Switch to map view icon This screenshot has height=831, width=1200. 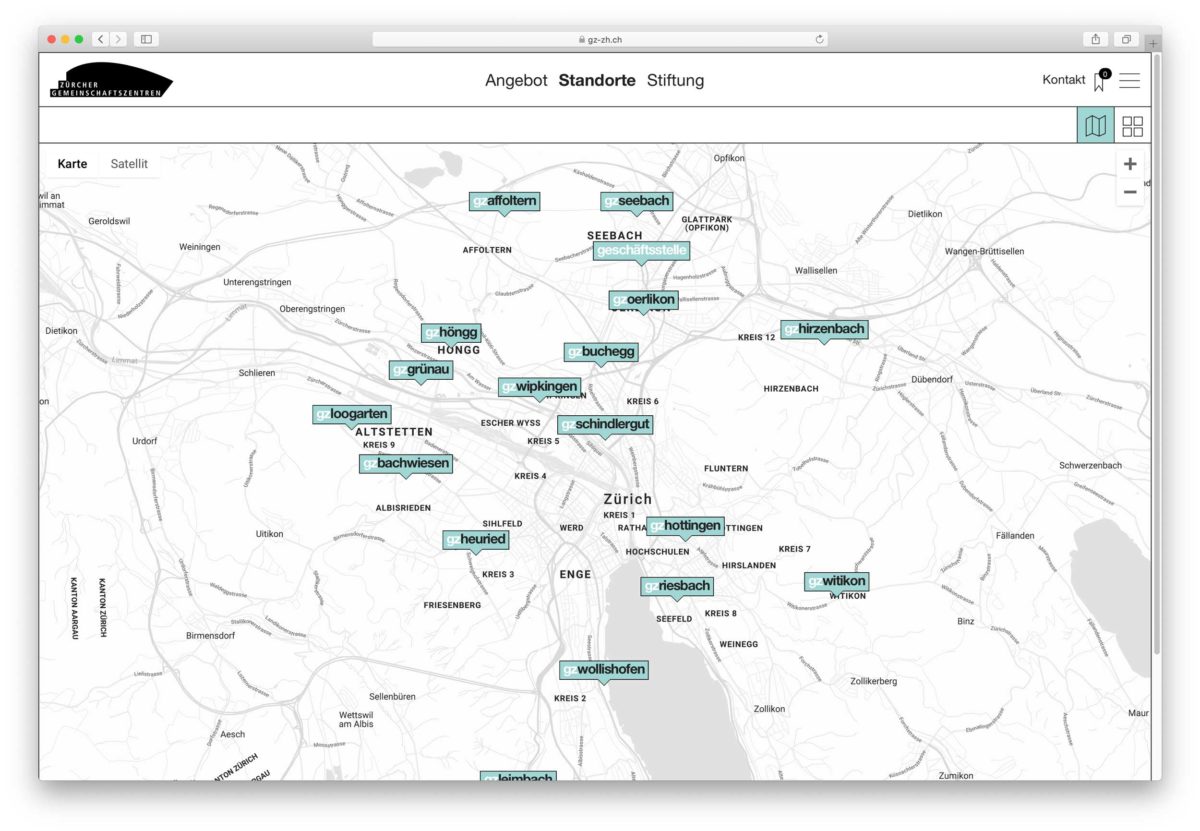pos(1096,126)
